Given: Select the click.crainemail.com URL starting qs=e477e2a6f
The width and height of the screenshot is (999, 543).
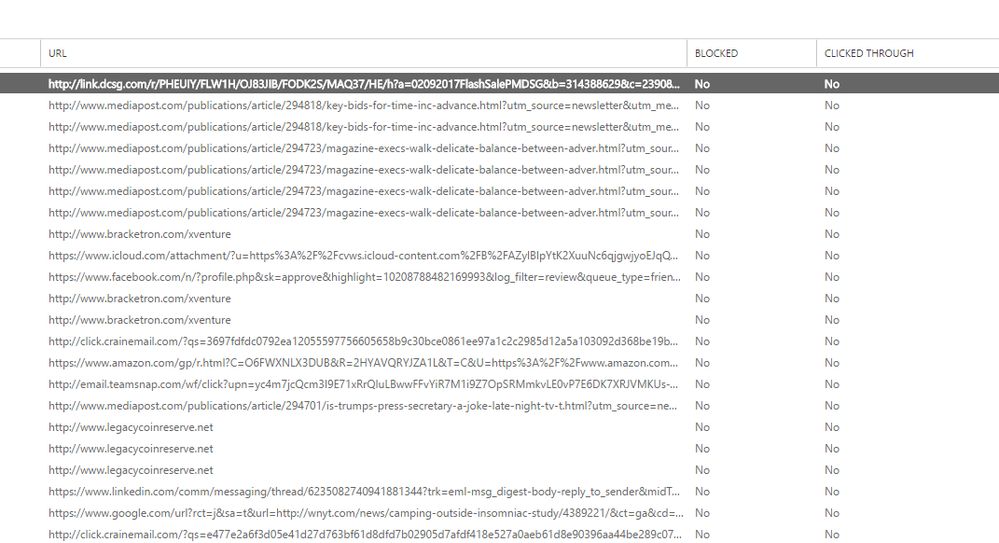Looking at the screenshot, I should 364,535.
